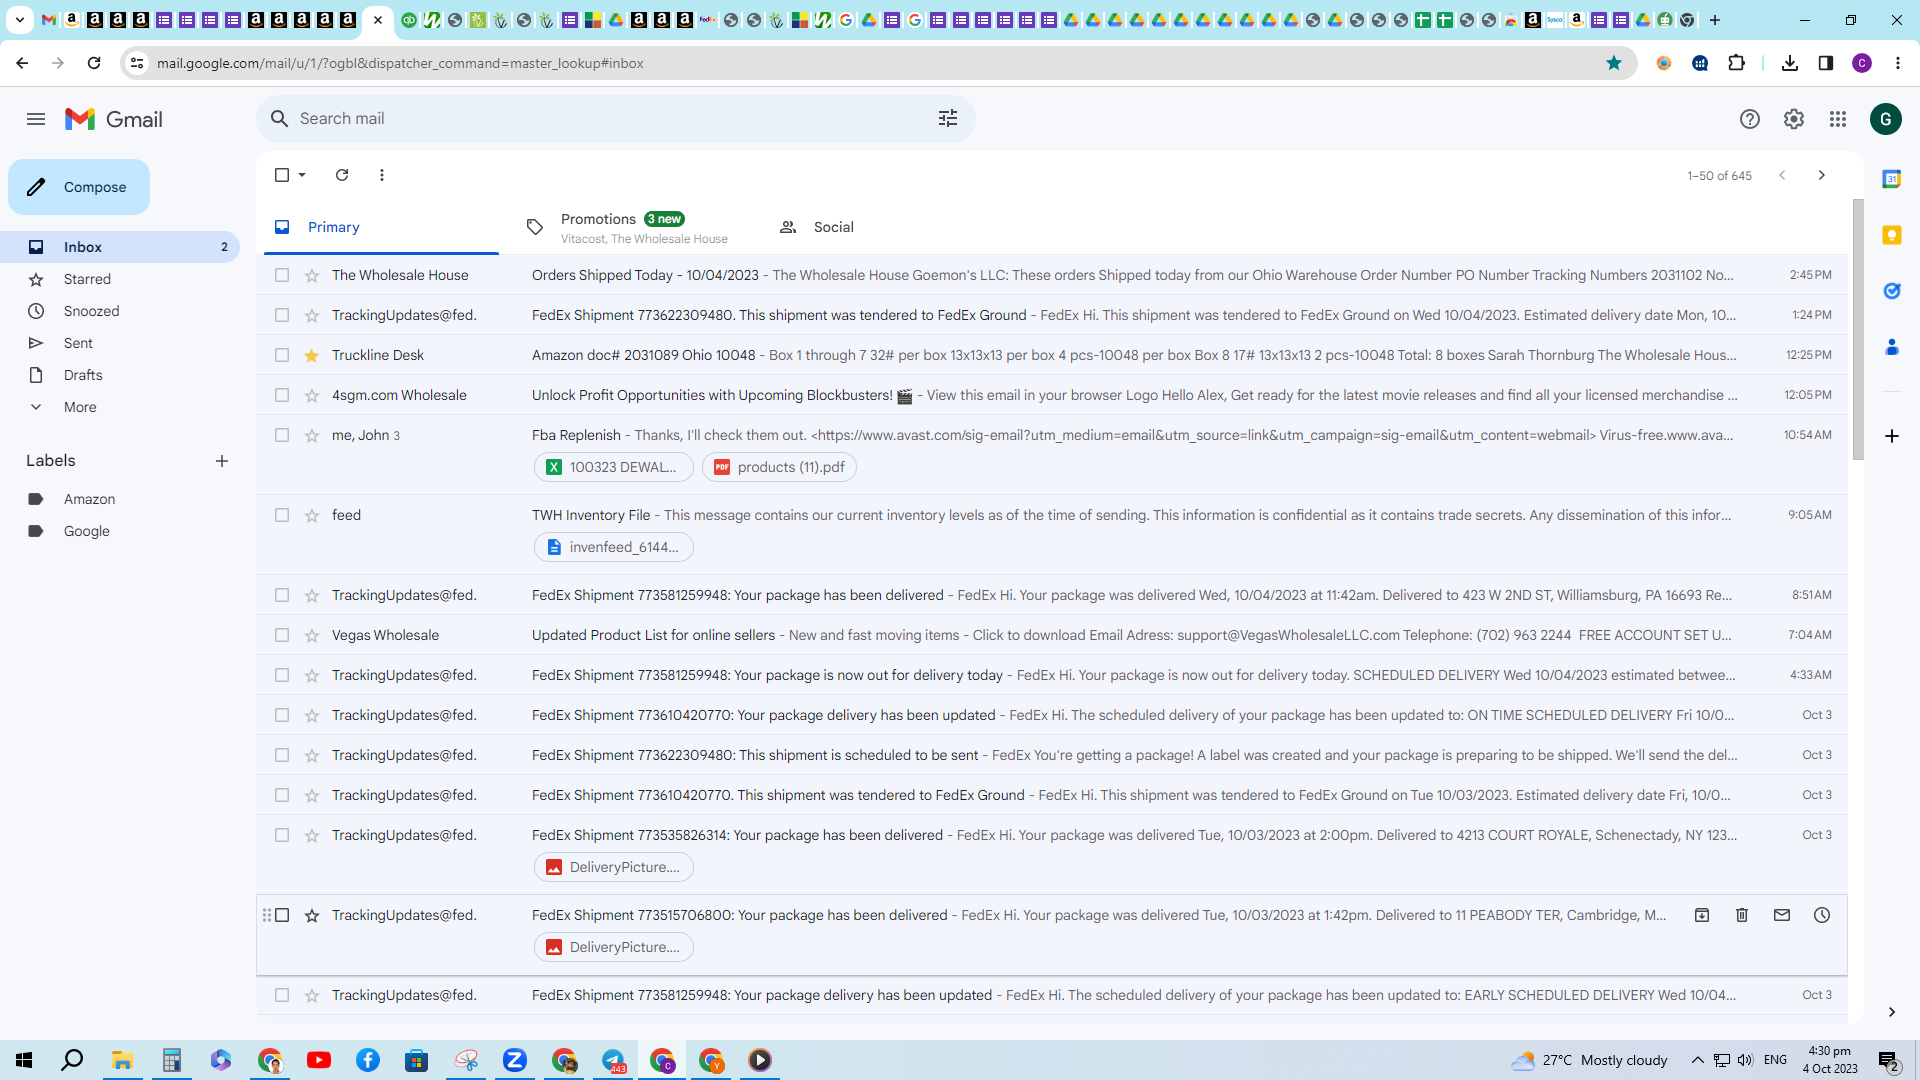Show side panel expand arrow
The image size is (1920, 1080).
1892,1012
